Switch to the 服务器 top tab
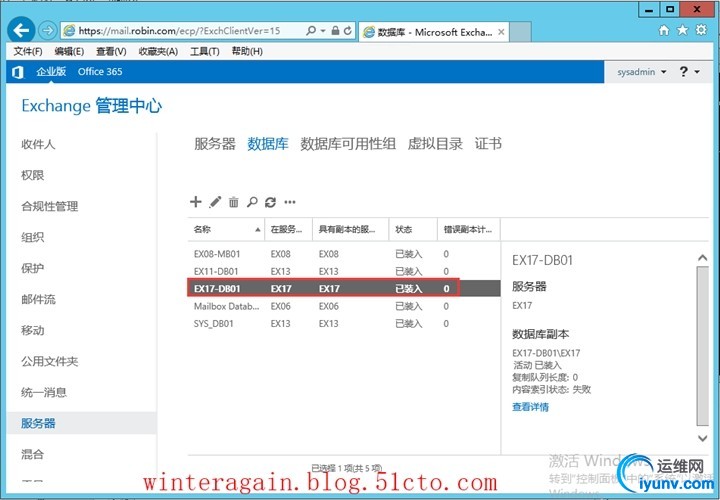 tap(215, 144)
